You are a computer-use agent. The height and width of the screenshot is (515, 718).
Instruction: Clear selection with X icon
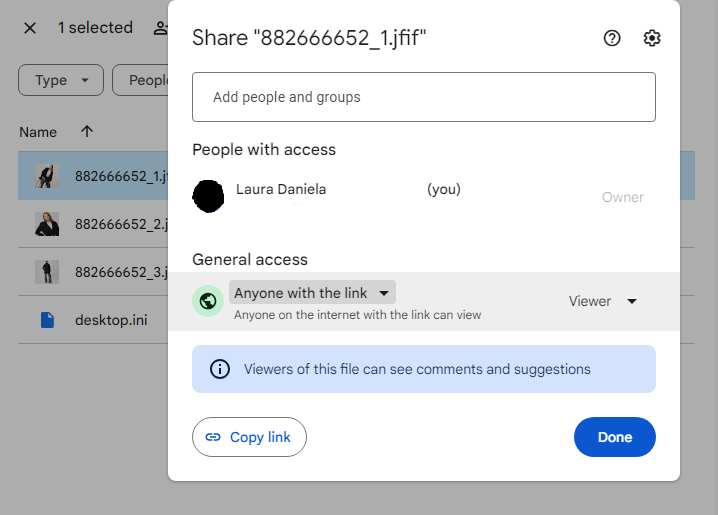click(x=30, y=28)
